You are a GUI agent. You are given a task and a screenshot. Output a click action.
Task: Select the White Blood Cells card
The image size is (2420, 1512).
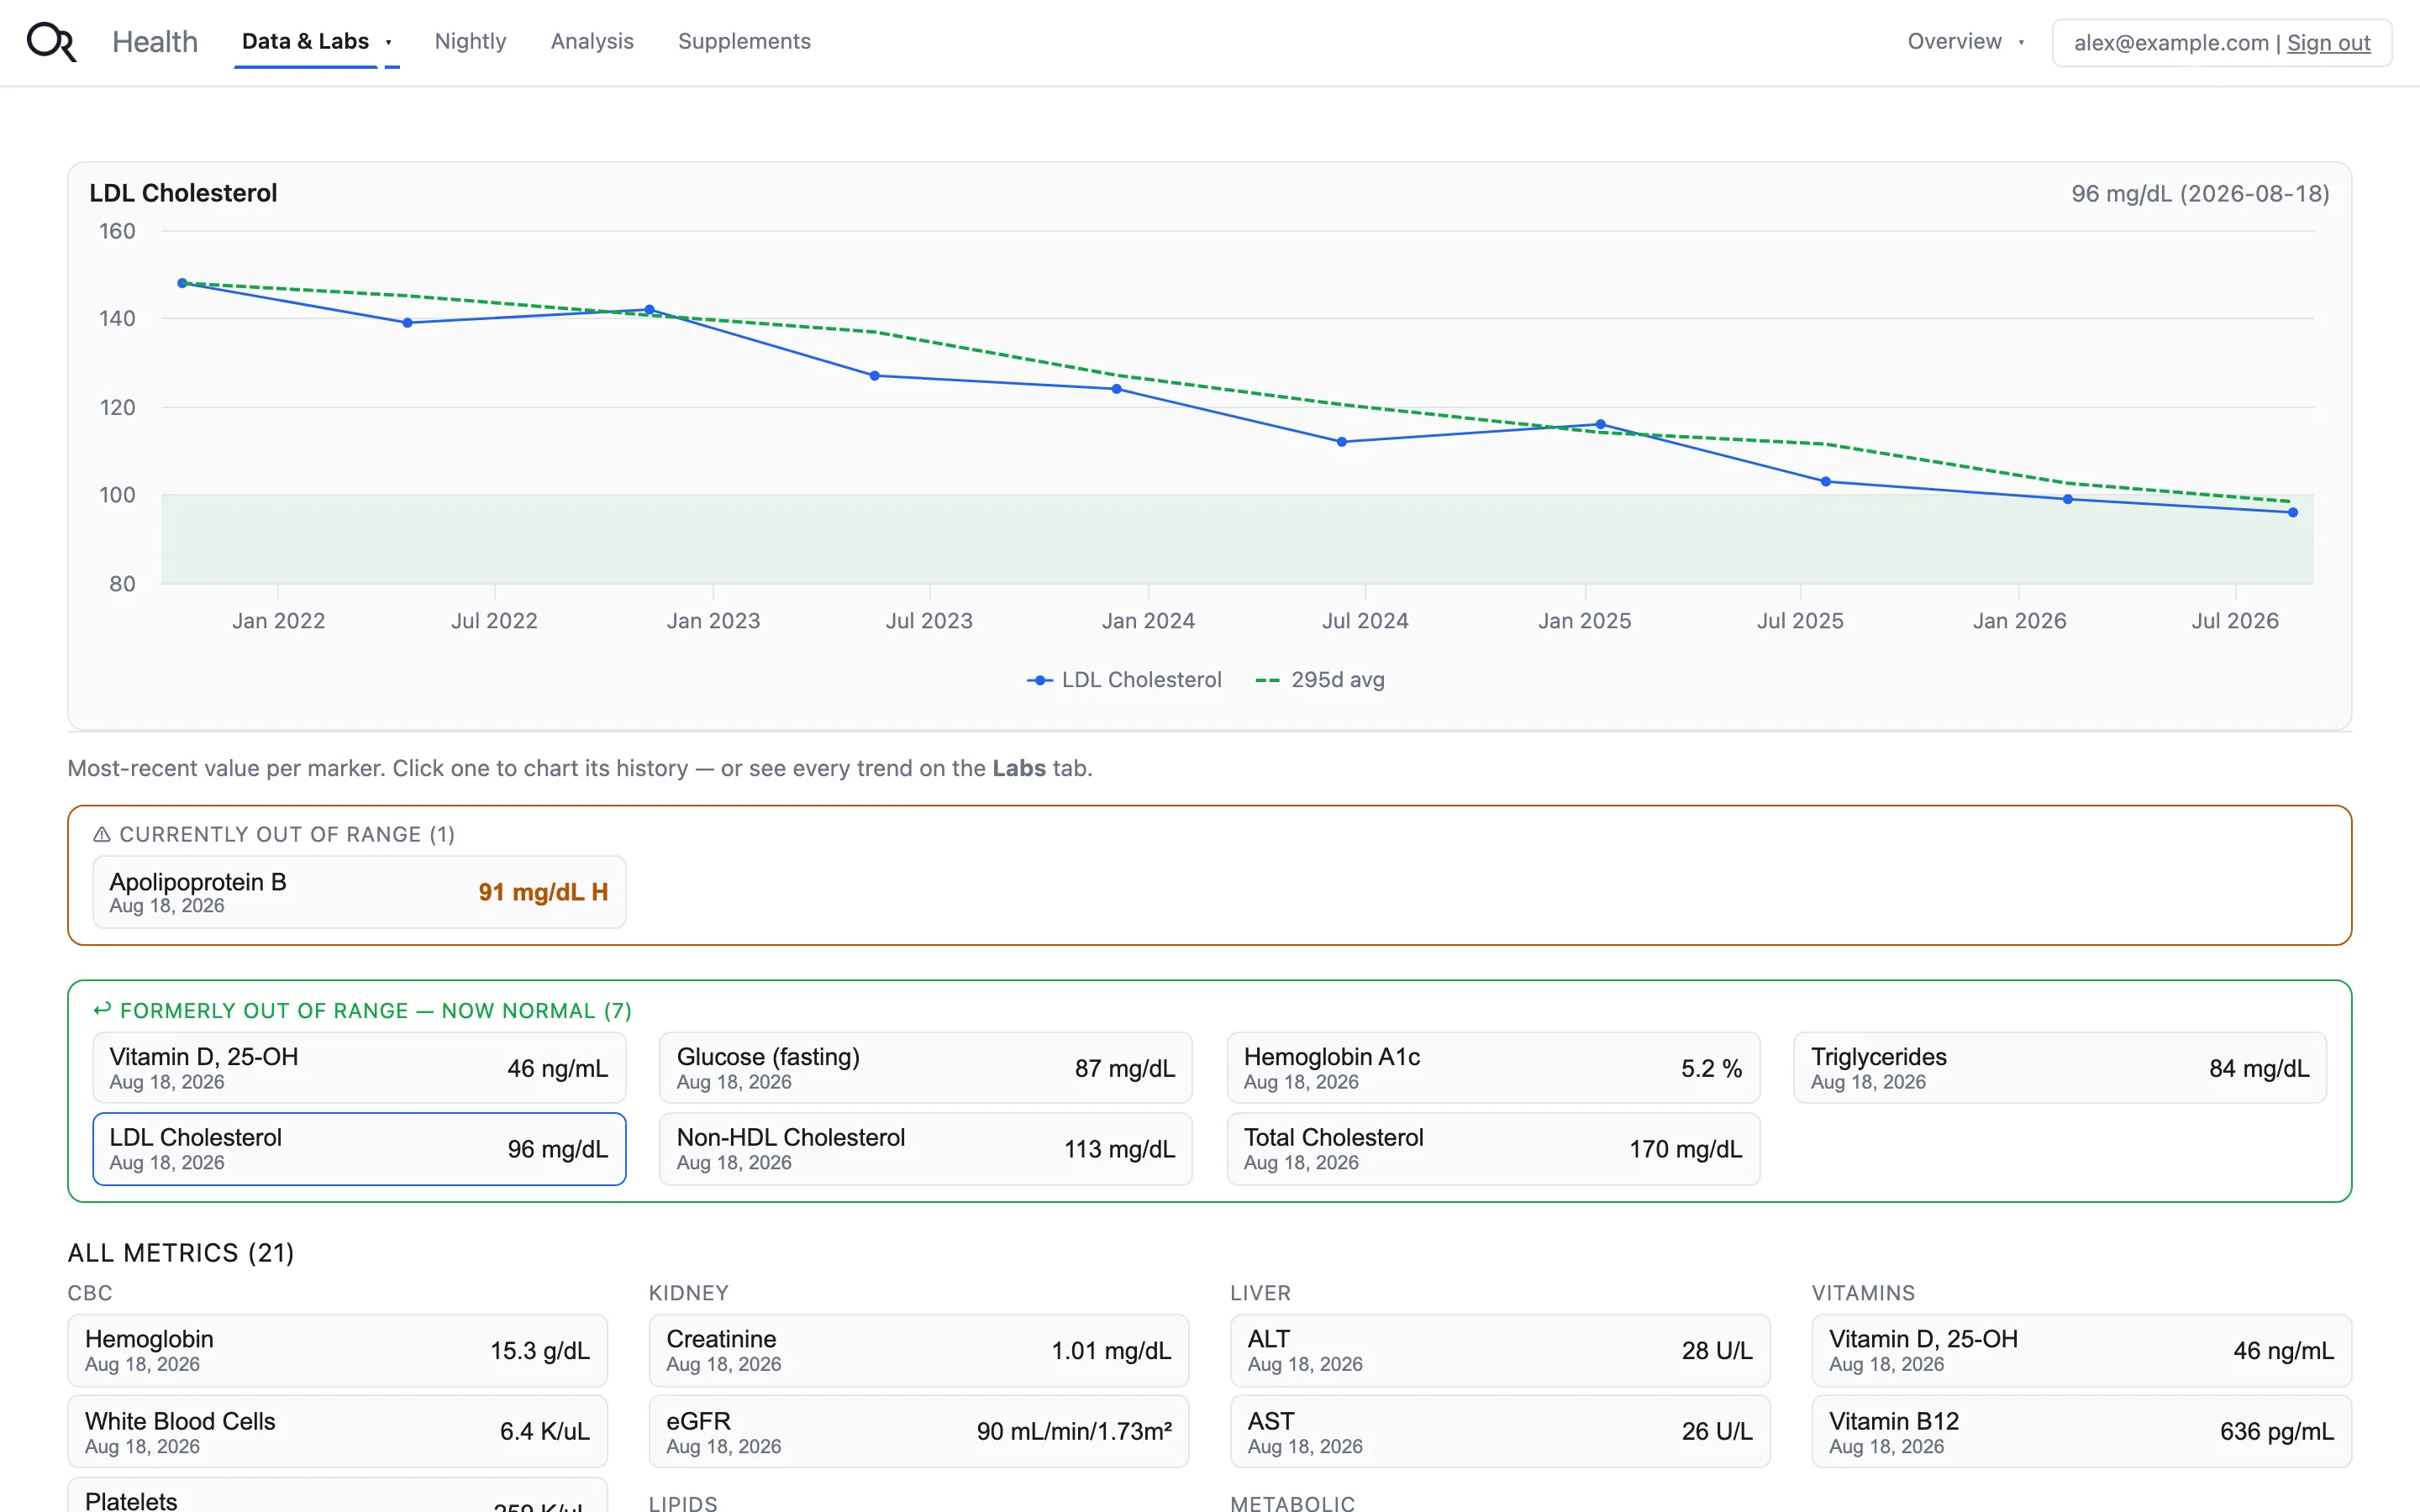pyautogui.click(x=337, y=1432)
